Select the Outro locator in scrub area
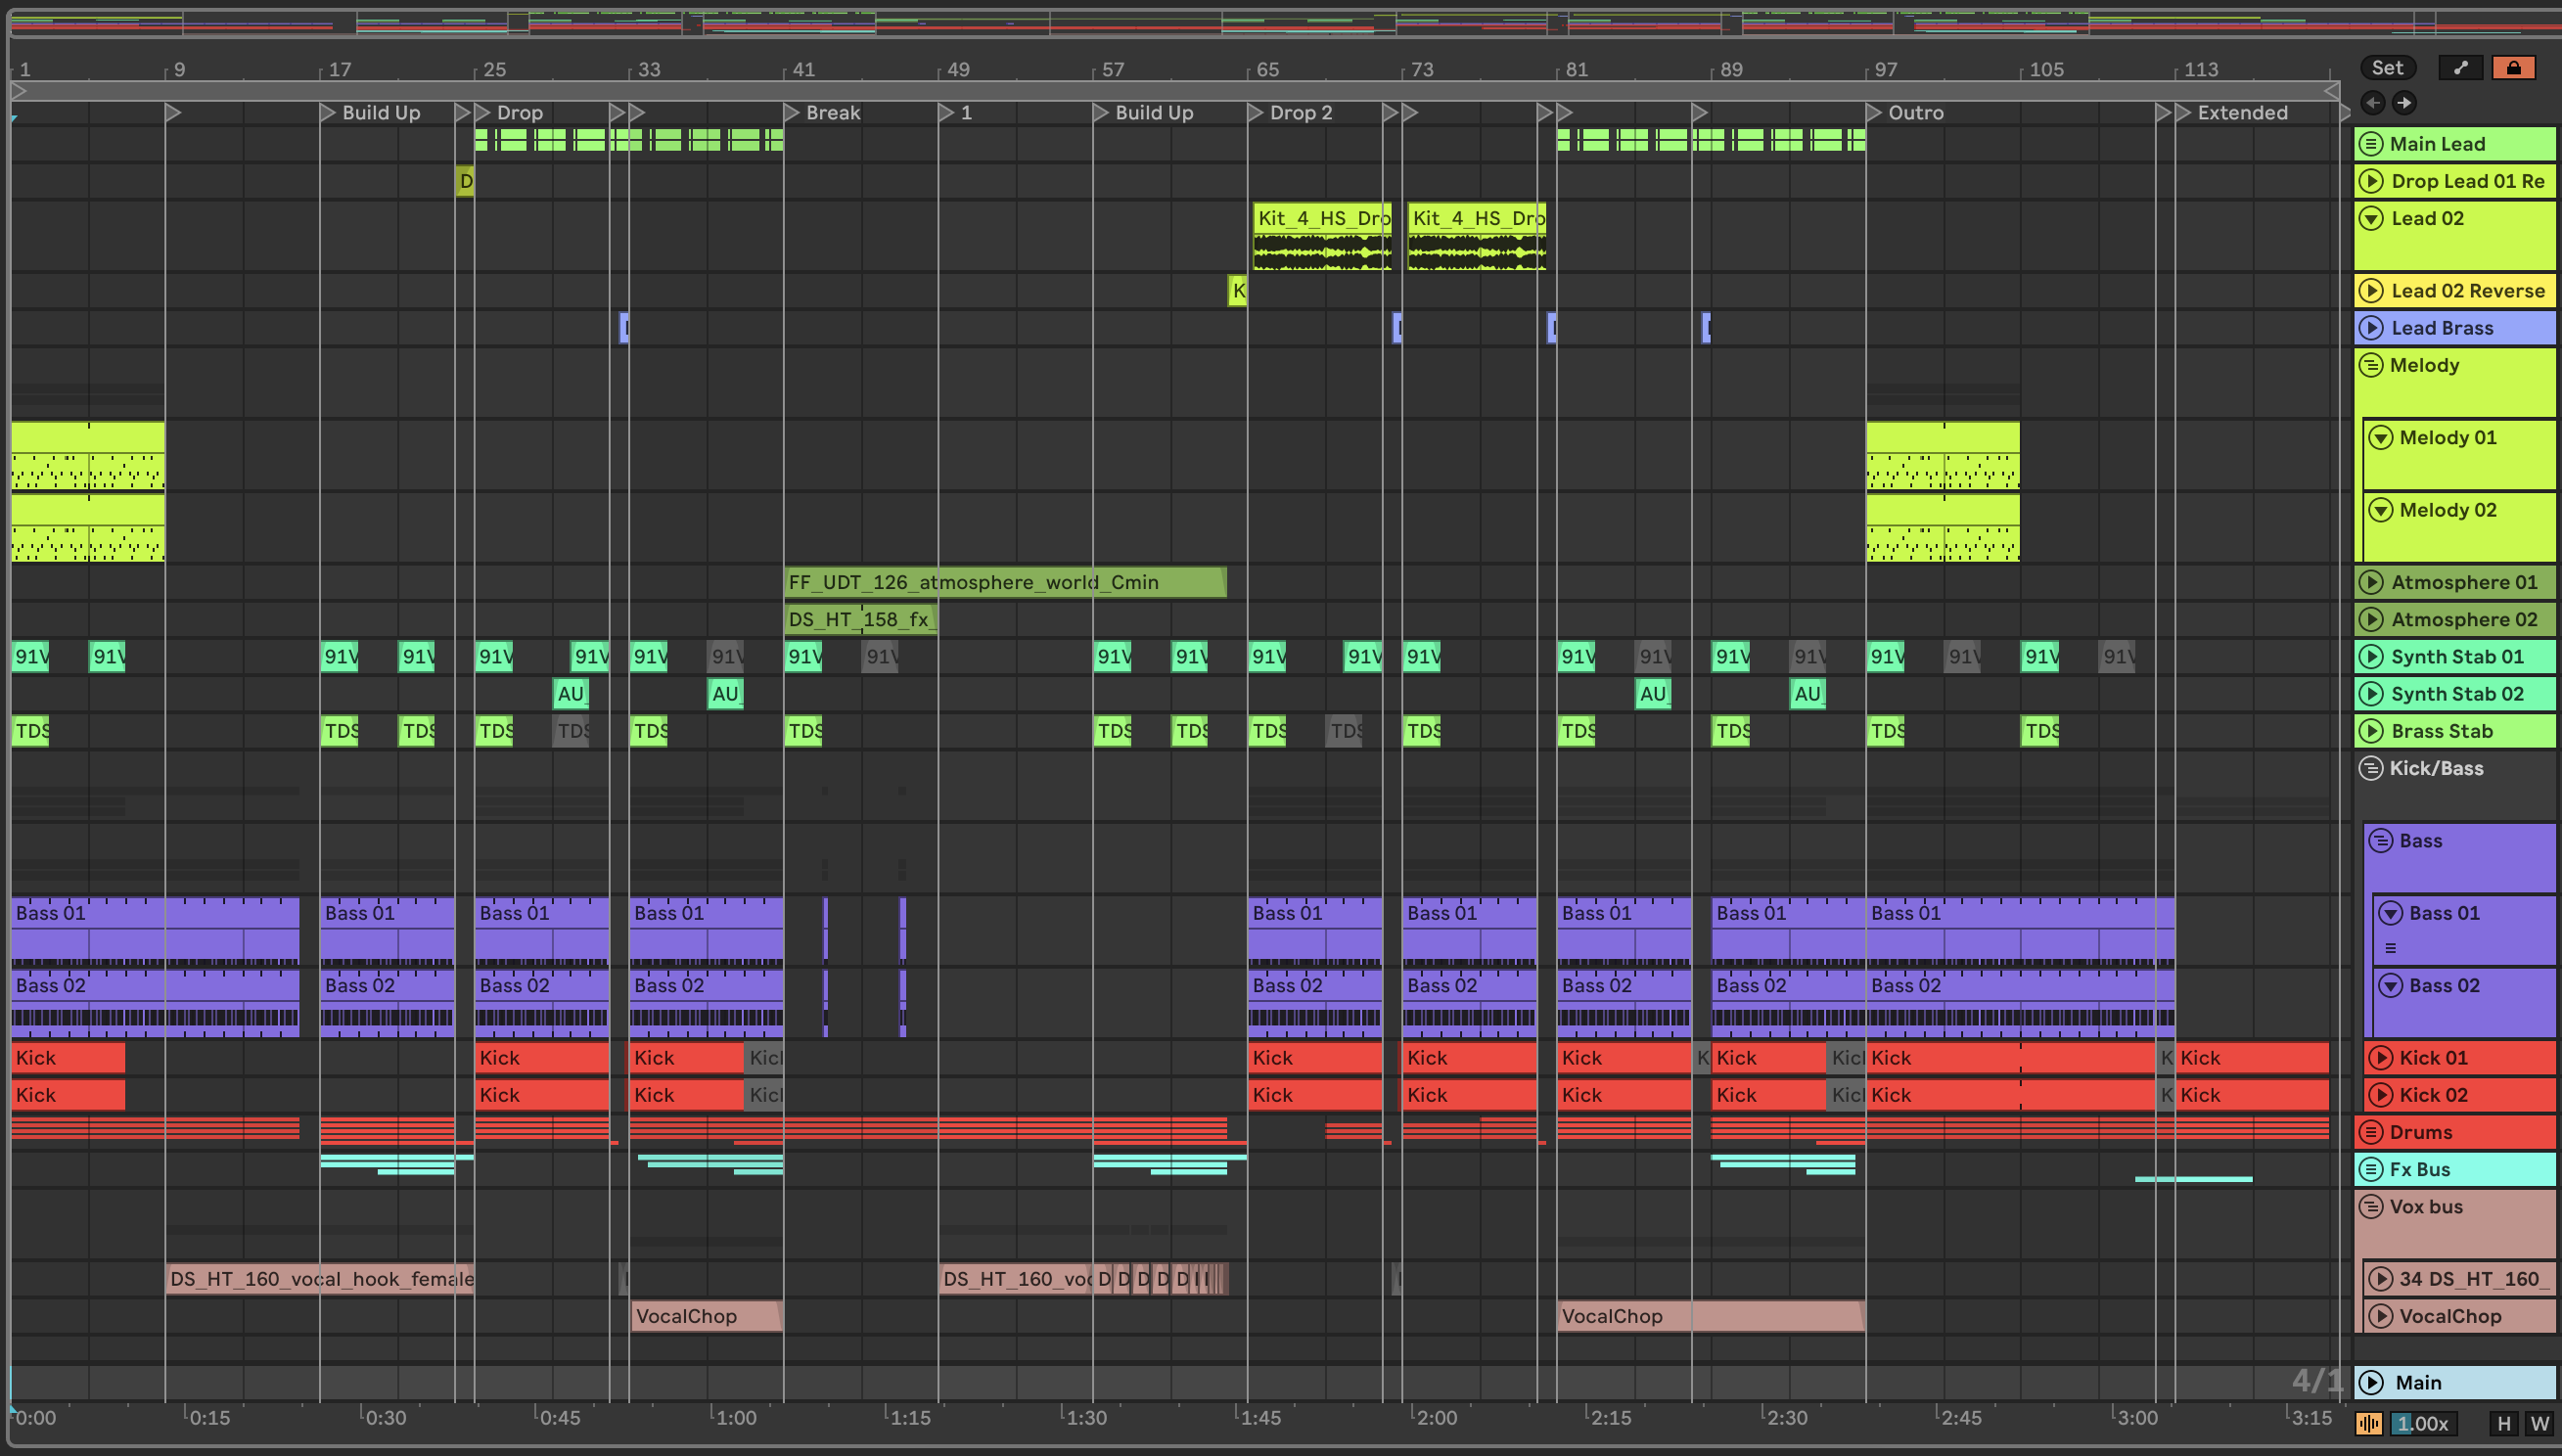The image size is (2562, 1456). click(x=1874, y=112)
